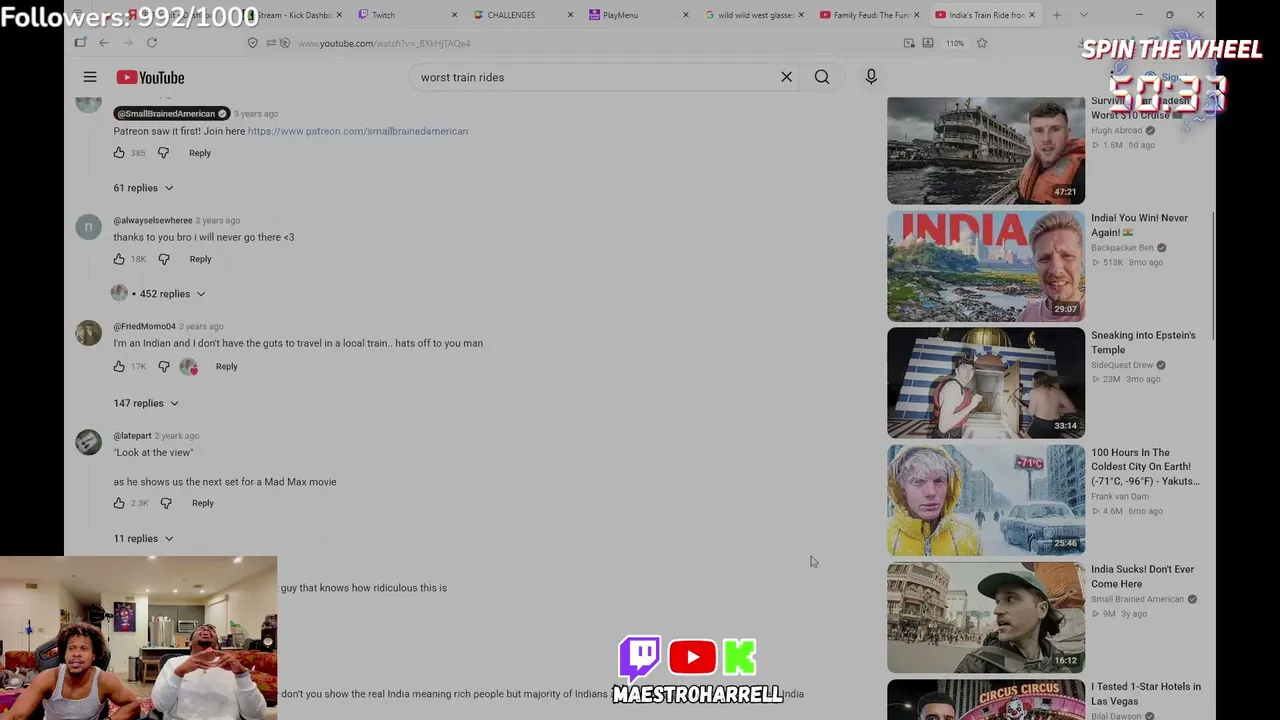Viewport: 1280px width, 720px height.
Task: Switch to the Twitch tab
Action: [408, 15]
